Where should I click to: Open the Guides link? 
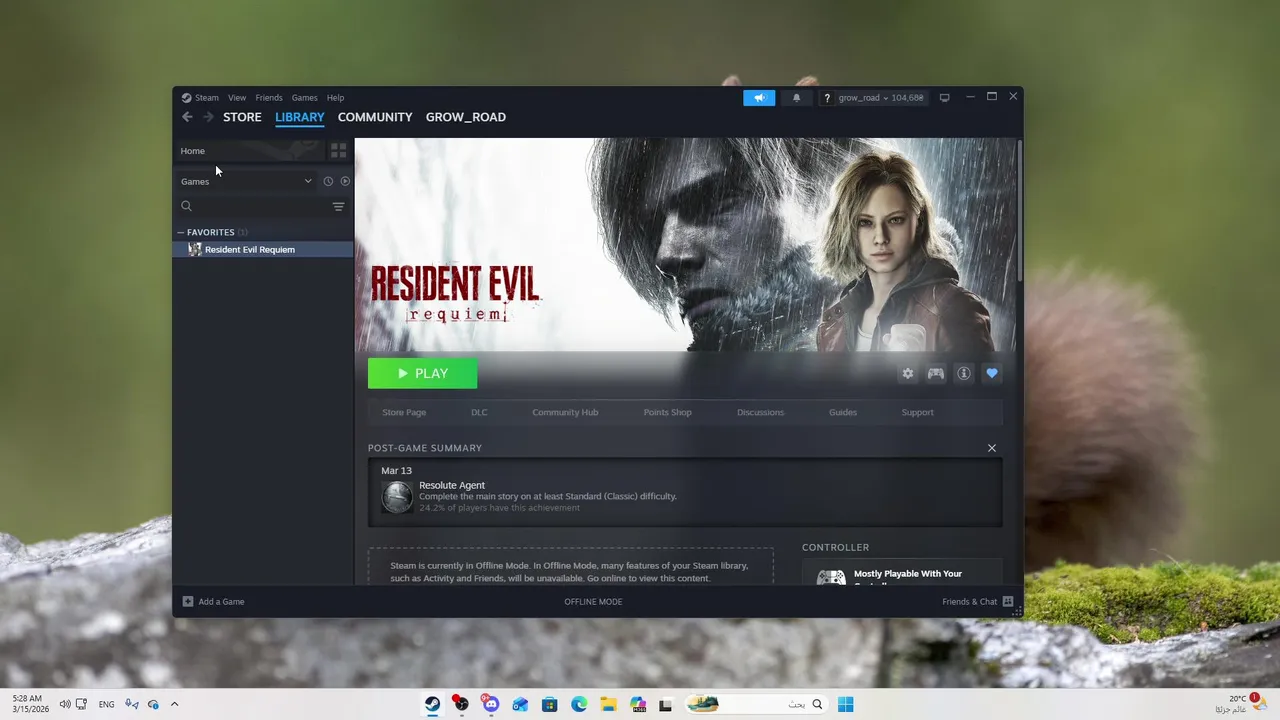point(843,412)
